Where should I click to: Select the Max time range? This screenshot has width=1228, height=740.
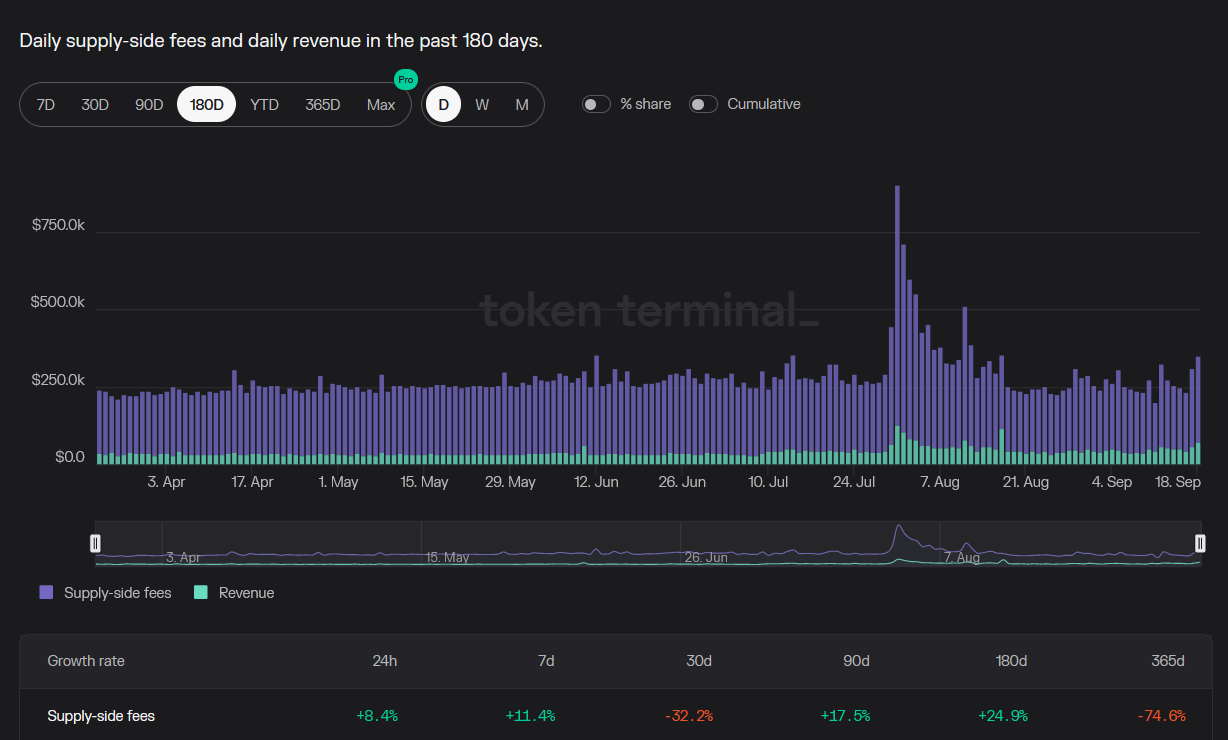pos(381,105)
